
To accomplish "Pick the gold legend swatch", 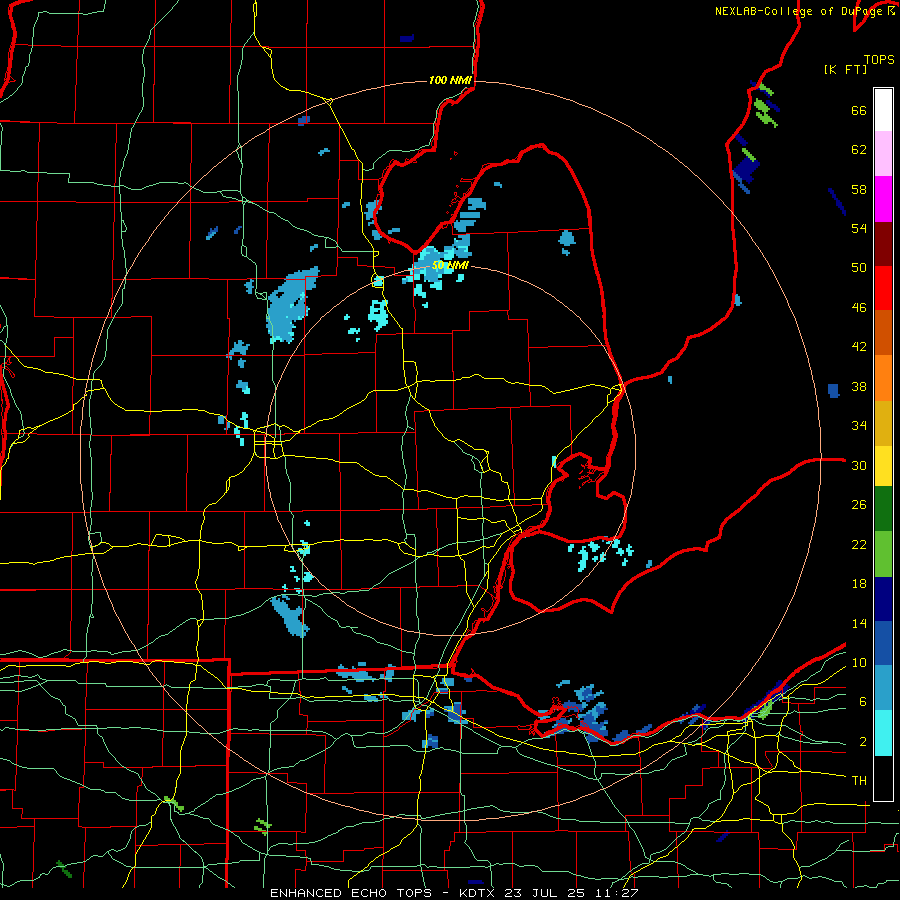I will point(883,423).
